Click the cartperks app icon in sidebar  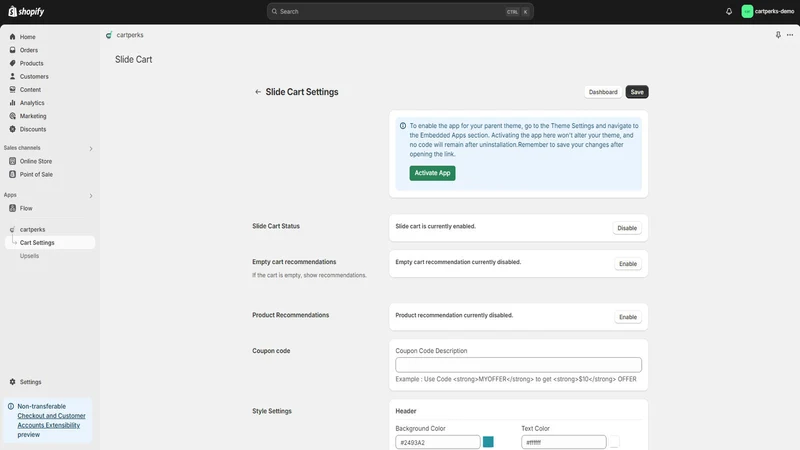point(12,230)
